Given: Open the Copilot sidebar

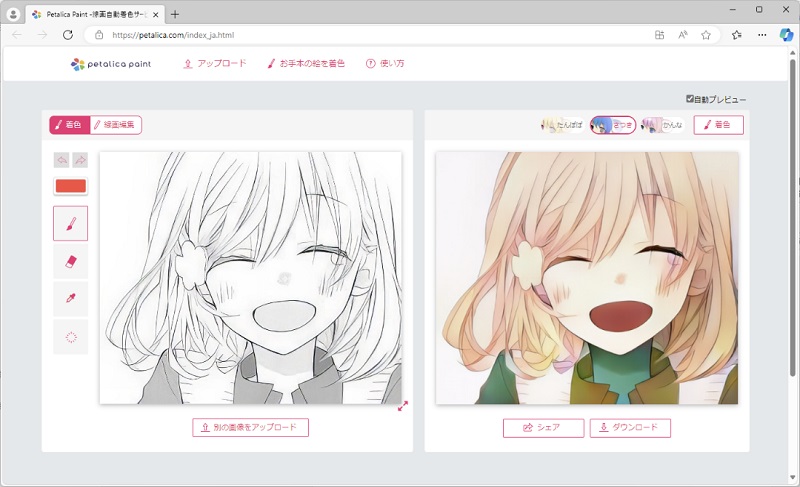Looking at the screenshot, I should [x=786, y=35].
